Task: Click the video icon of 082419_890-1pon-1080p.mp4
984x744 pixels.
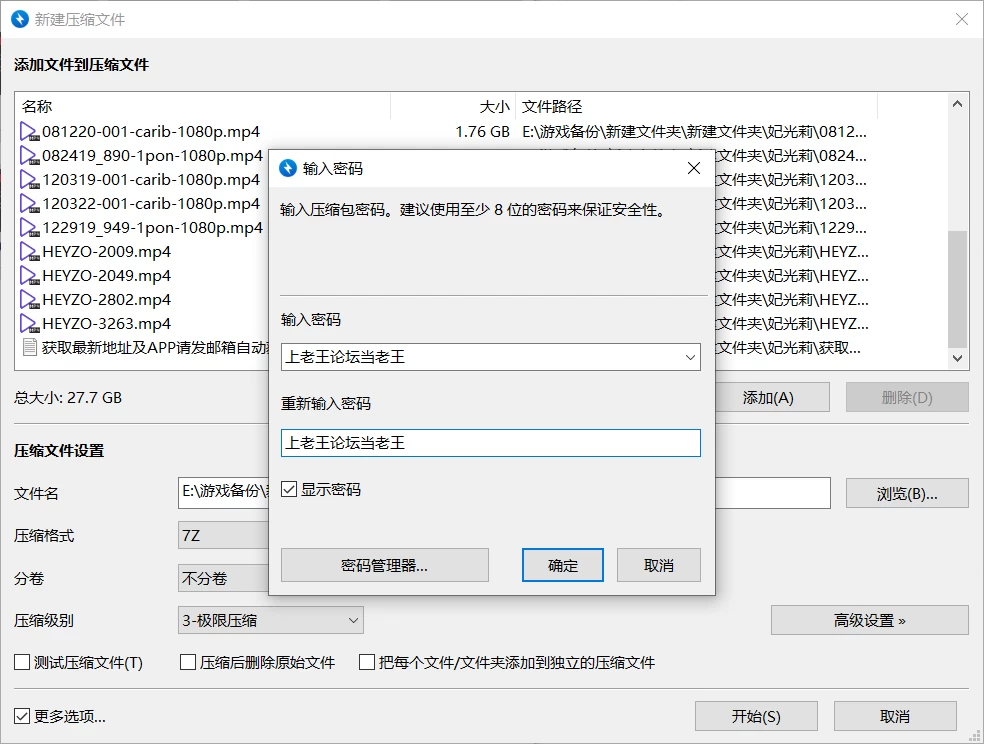Action: point(29,156)
